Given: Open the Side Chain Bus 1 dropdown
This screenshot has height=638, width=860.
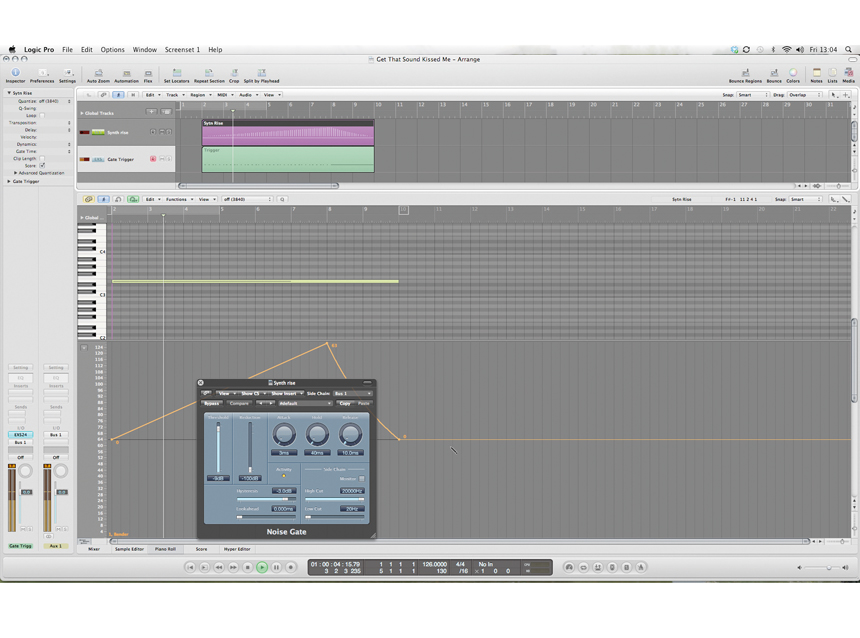Looking at the screenshot, I should (353, 393).
